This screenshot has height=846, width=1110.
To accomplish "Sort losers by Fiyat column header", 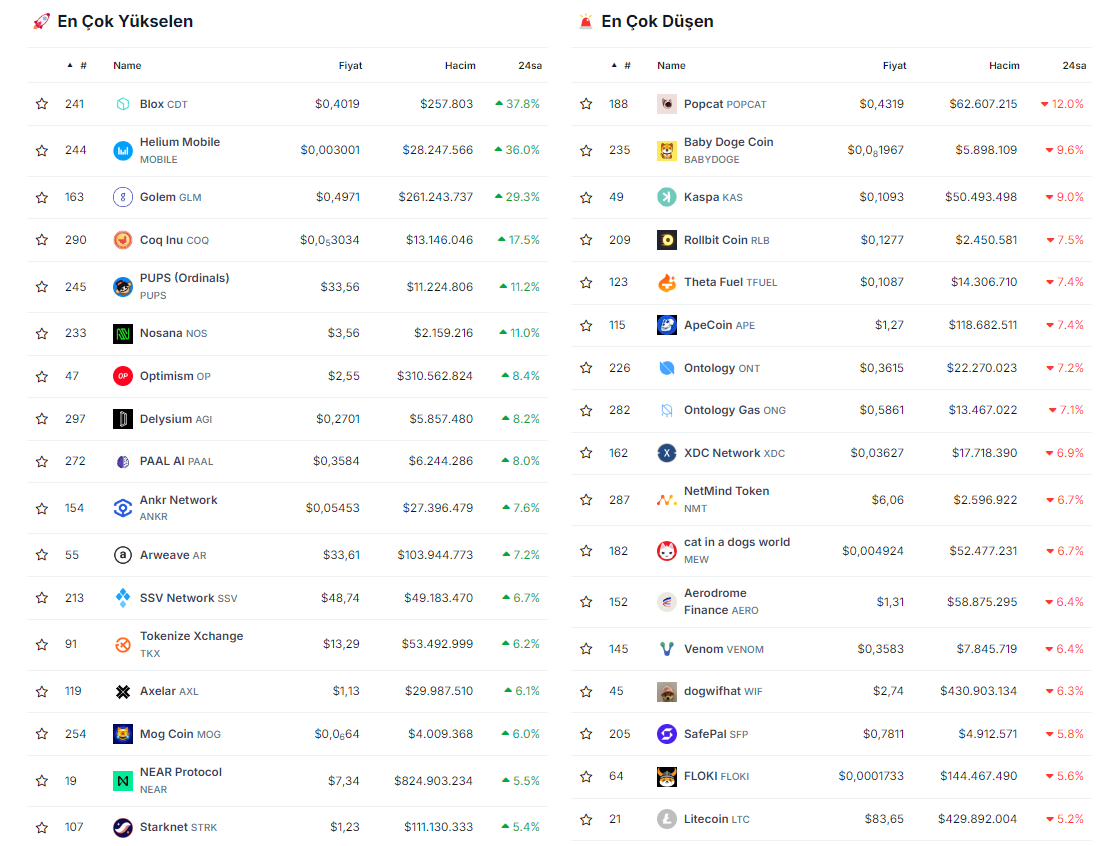I will click(894, 66).
